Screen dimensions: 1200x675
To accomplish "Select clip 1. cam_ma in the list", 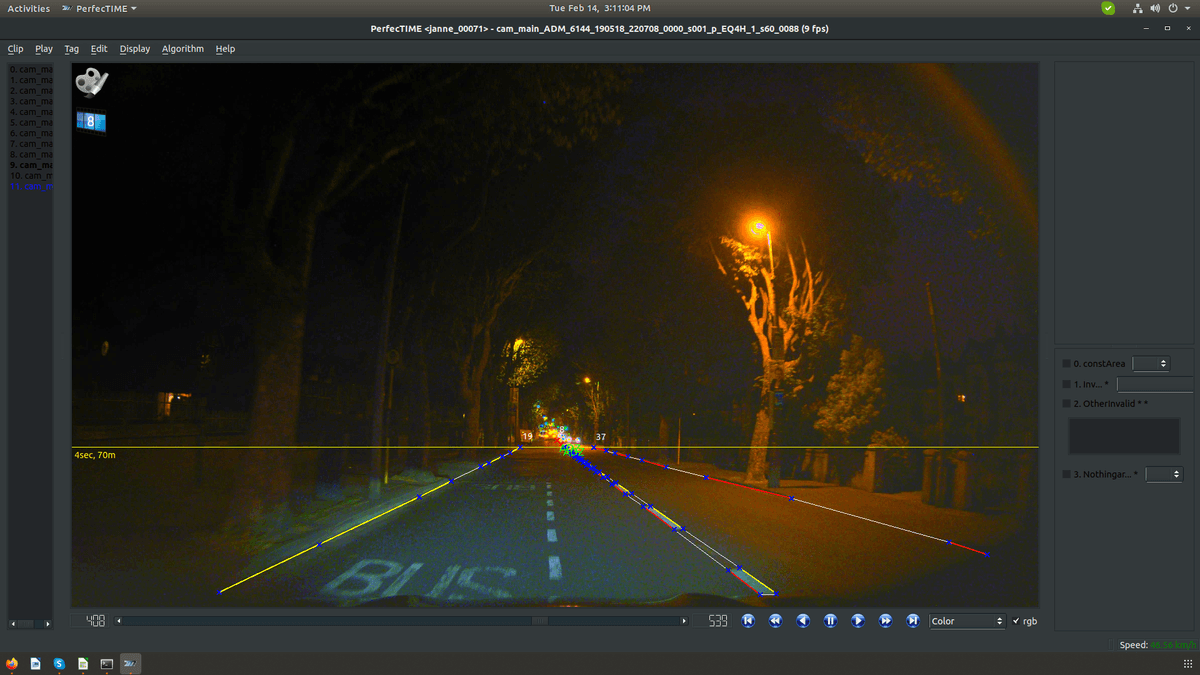I will pos(30,80).
